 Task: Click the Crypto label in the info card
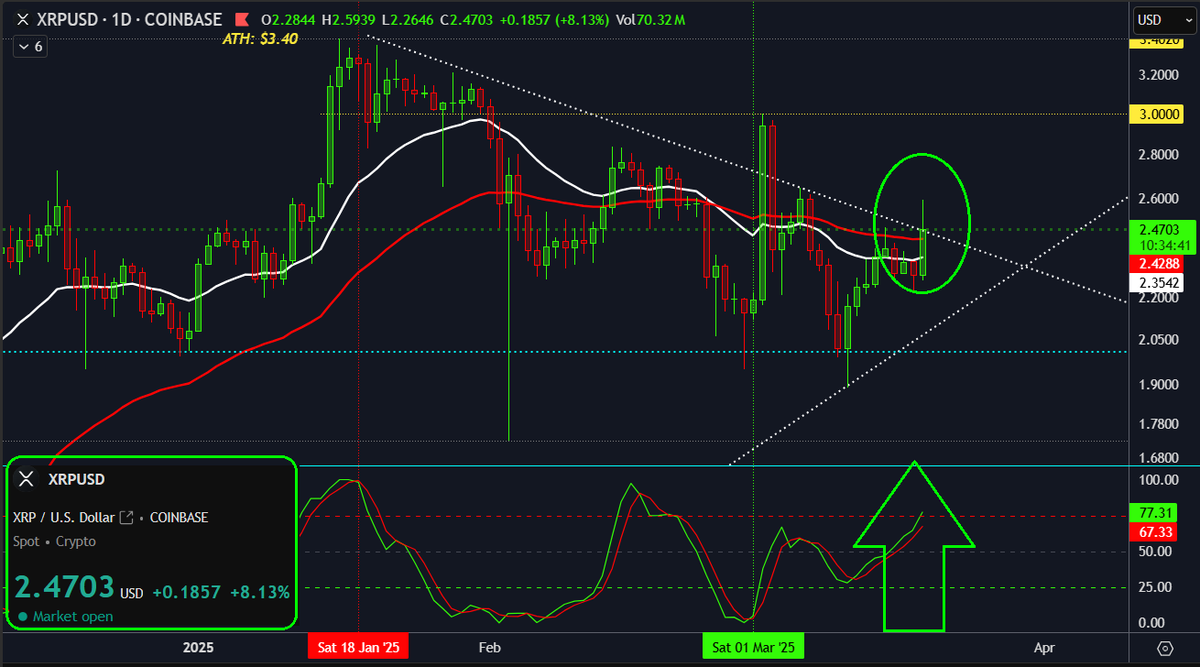75,541
